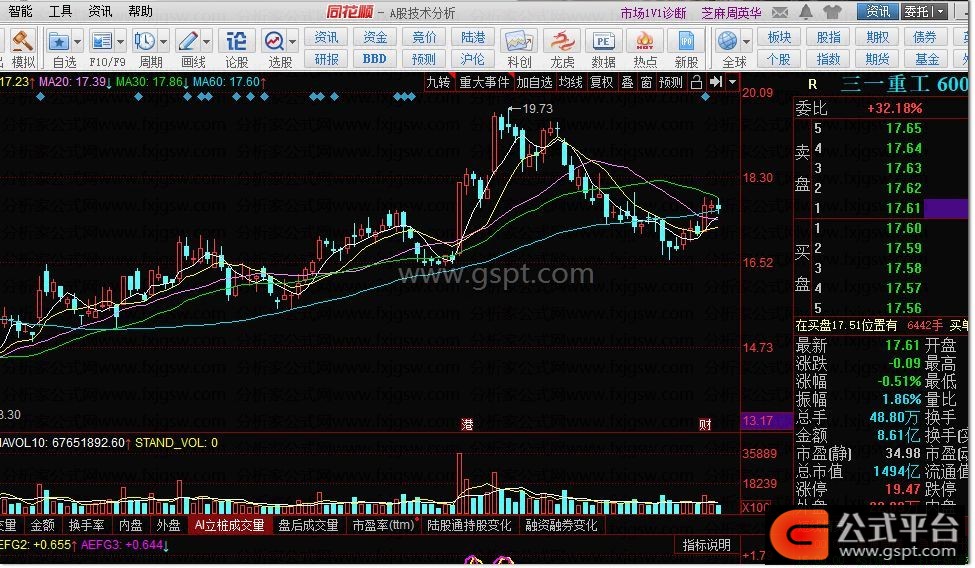
Task: Switch to the 金额 indicator tab
Action: coord(42,526)
